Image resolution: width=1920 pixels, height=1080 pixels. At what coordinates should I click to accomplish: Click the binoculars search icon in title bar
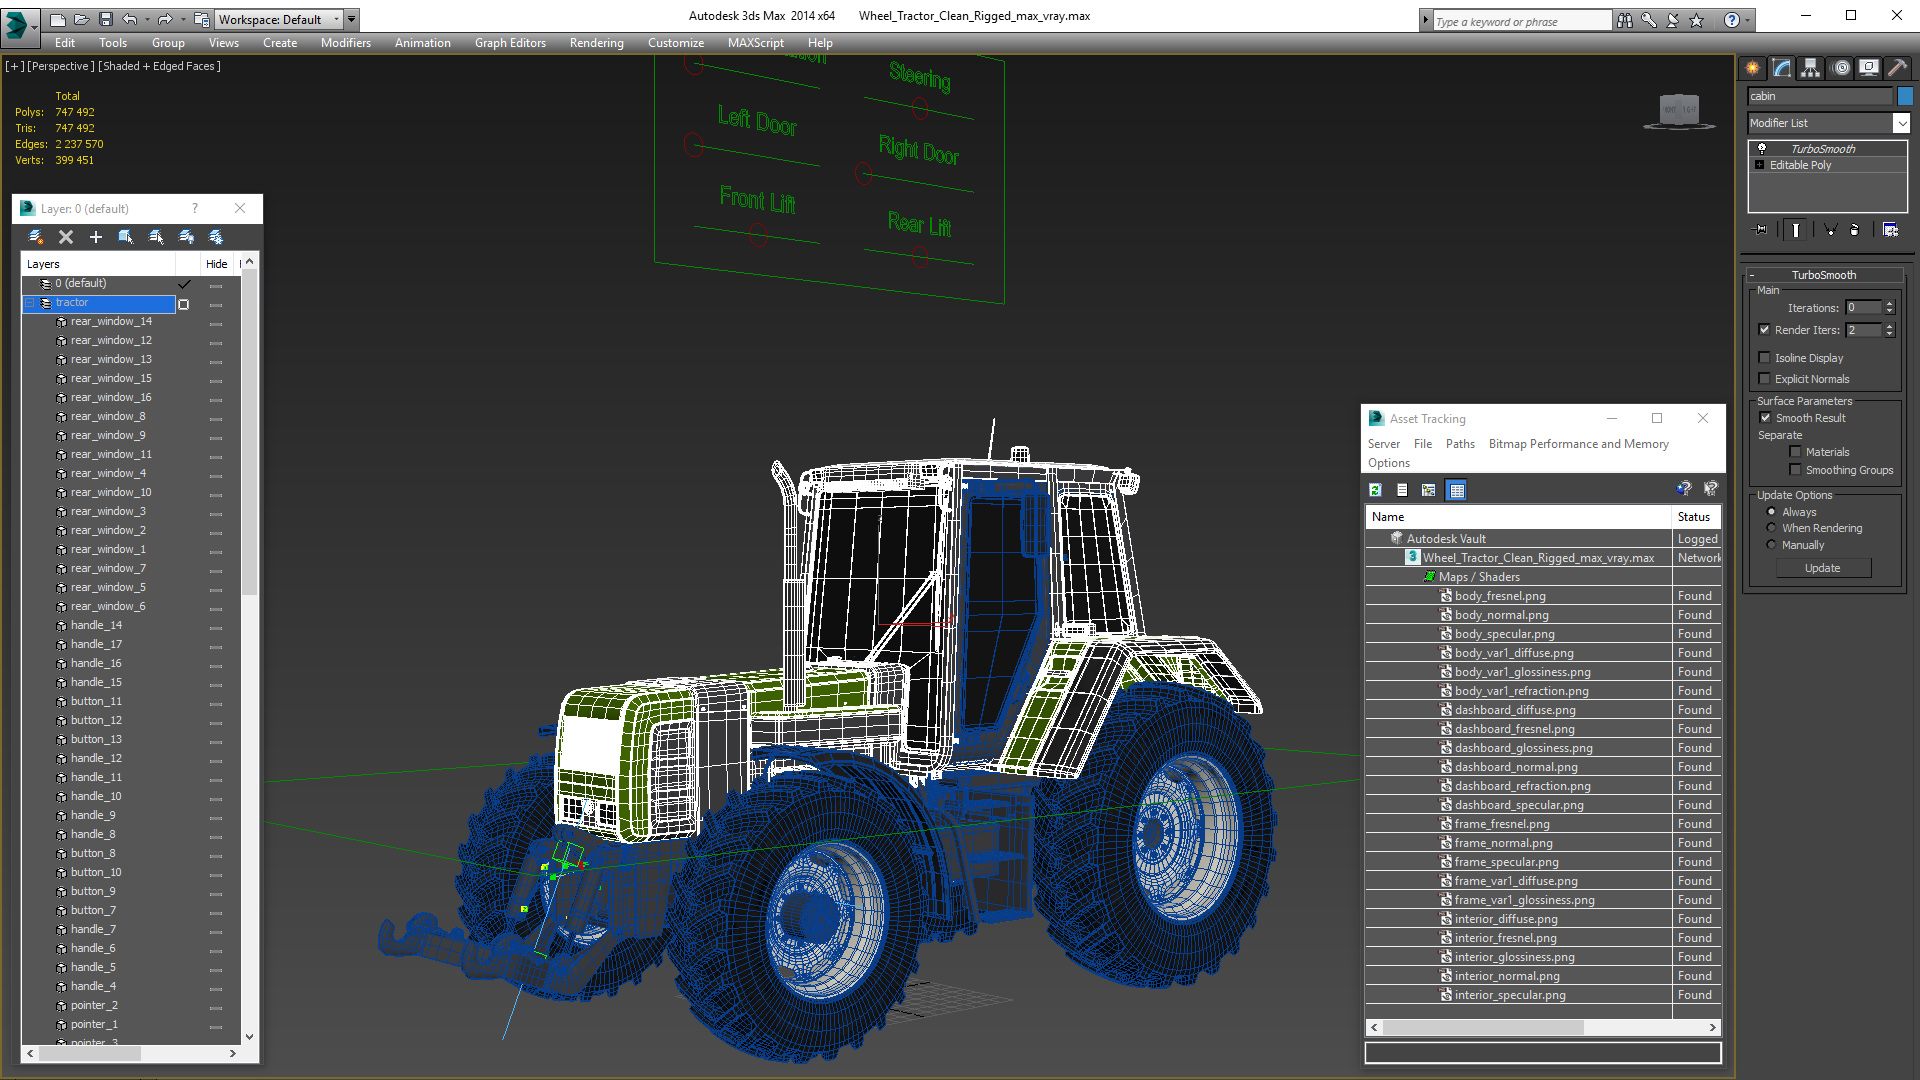[x=1625, y=20]
